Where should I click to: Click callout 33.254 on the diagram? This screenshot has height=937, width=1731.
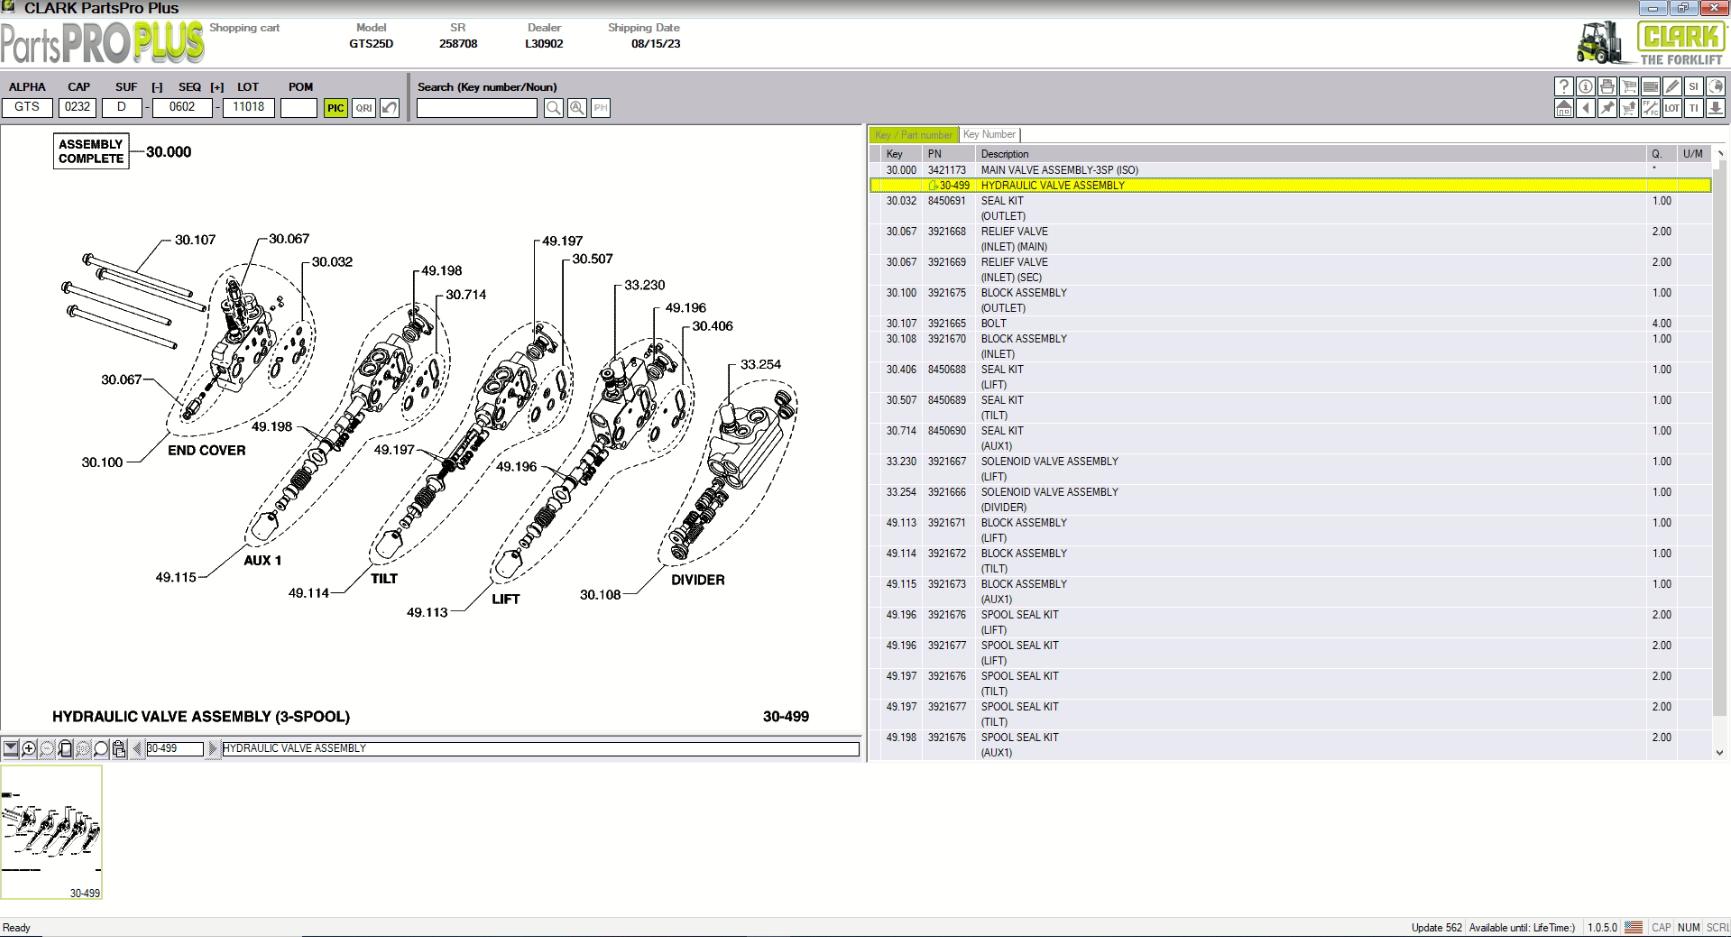pyautogui.click(x=760, y=364)
